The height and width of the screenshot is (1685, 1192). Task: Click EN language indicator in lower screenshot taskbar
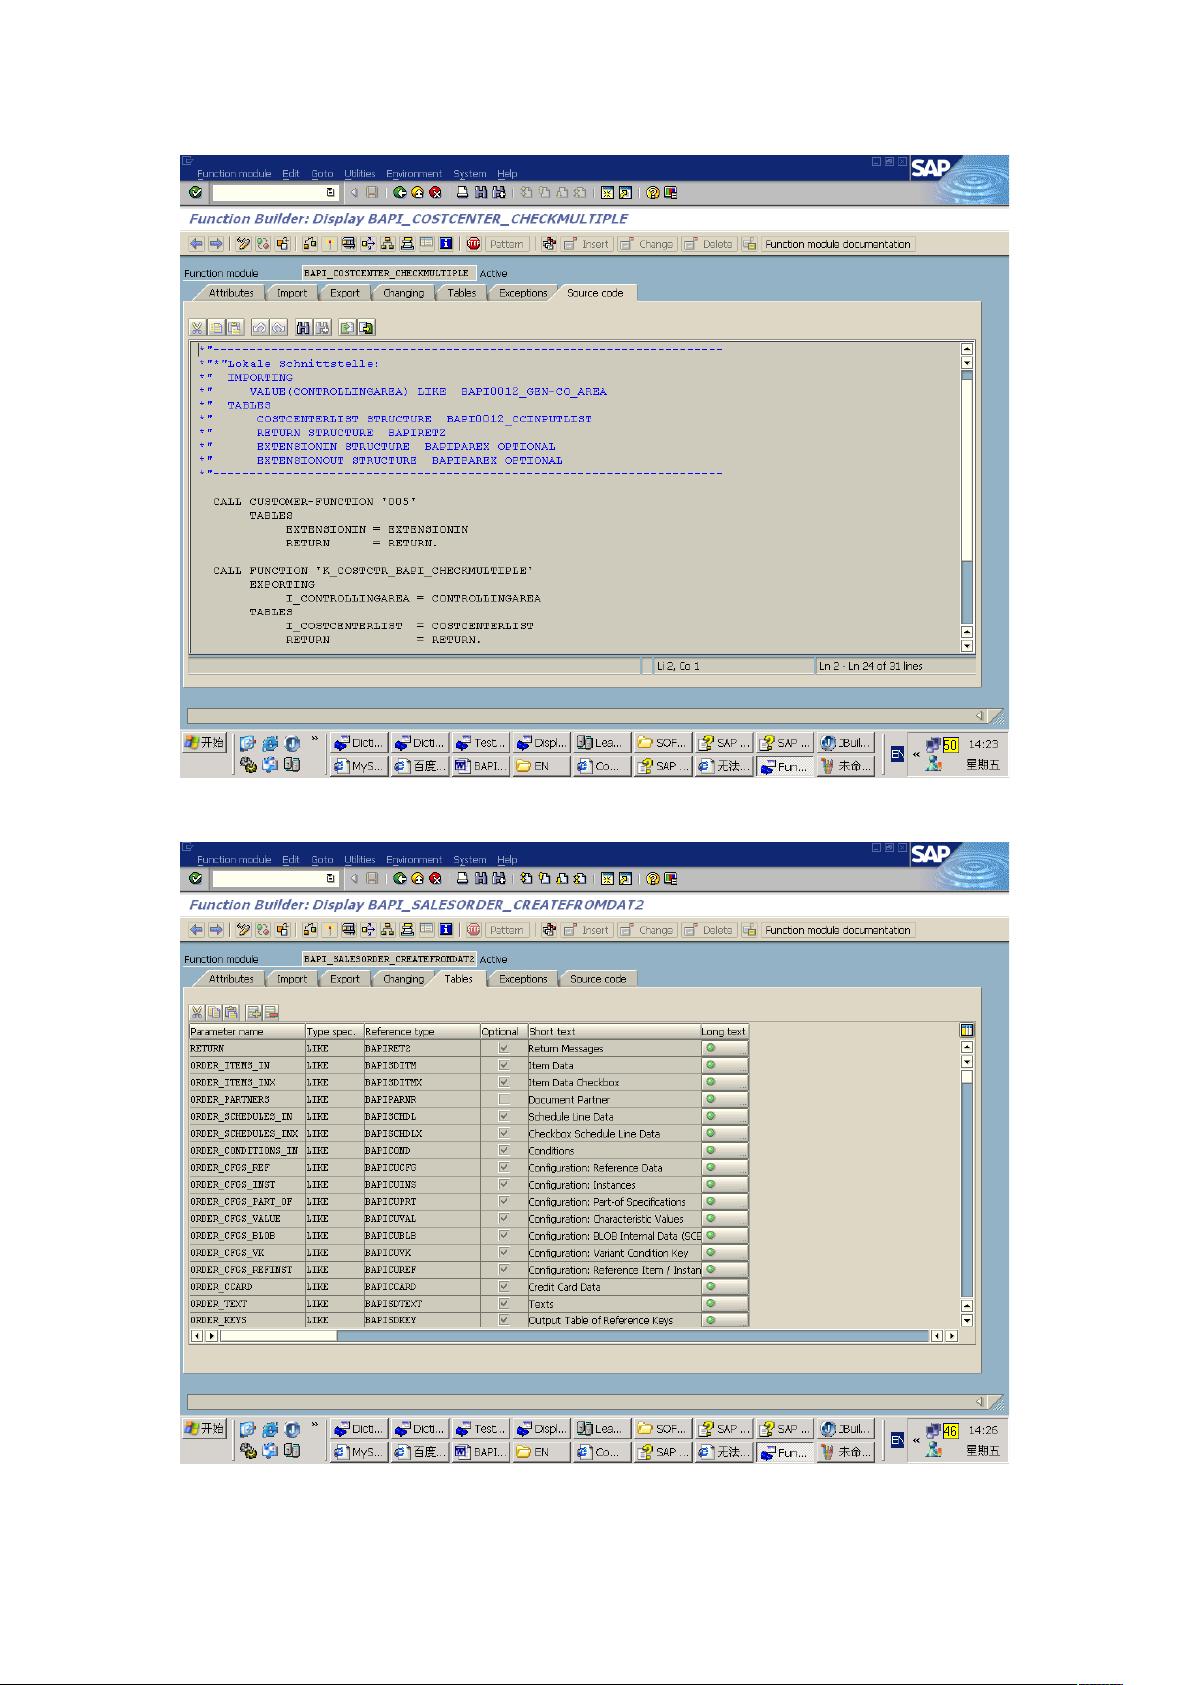[x=897, y=1440]
